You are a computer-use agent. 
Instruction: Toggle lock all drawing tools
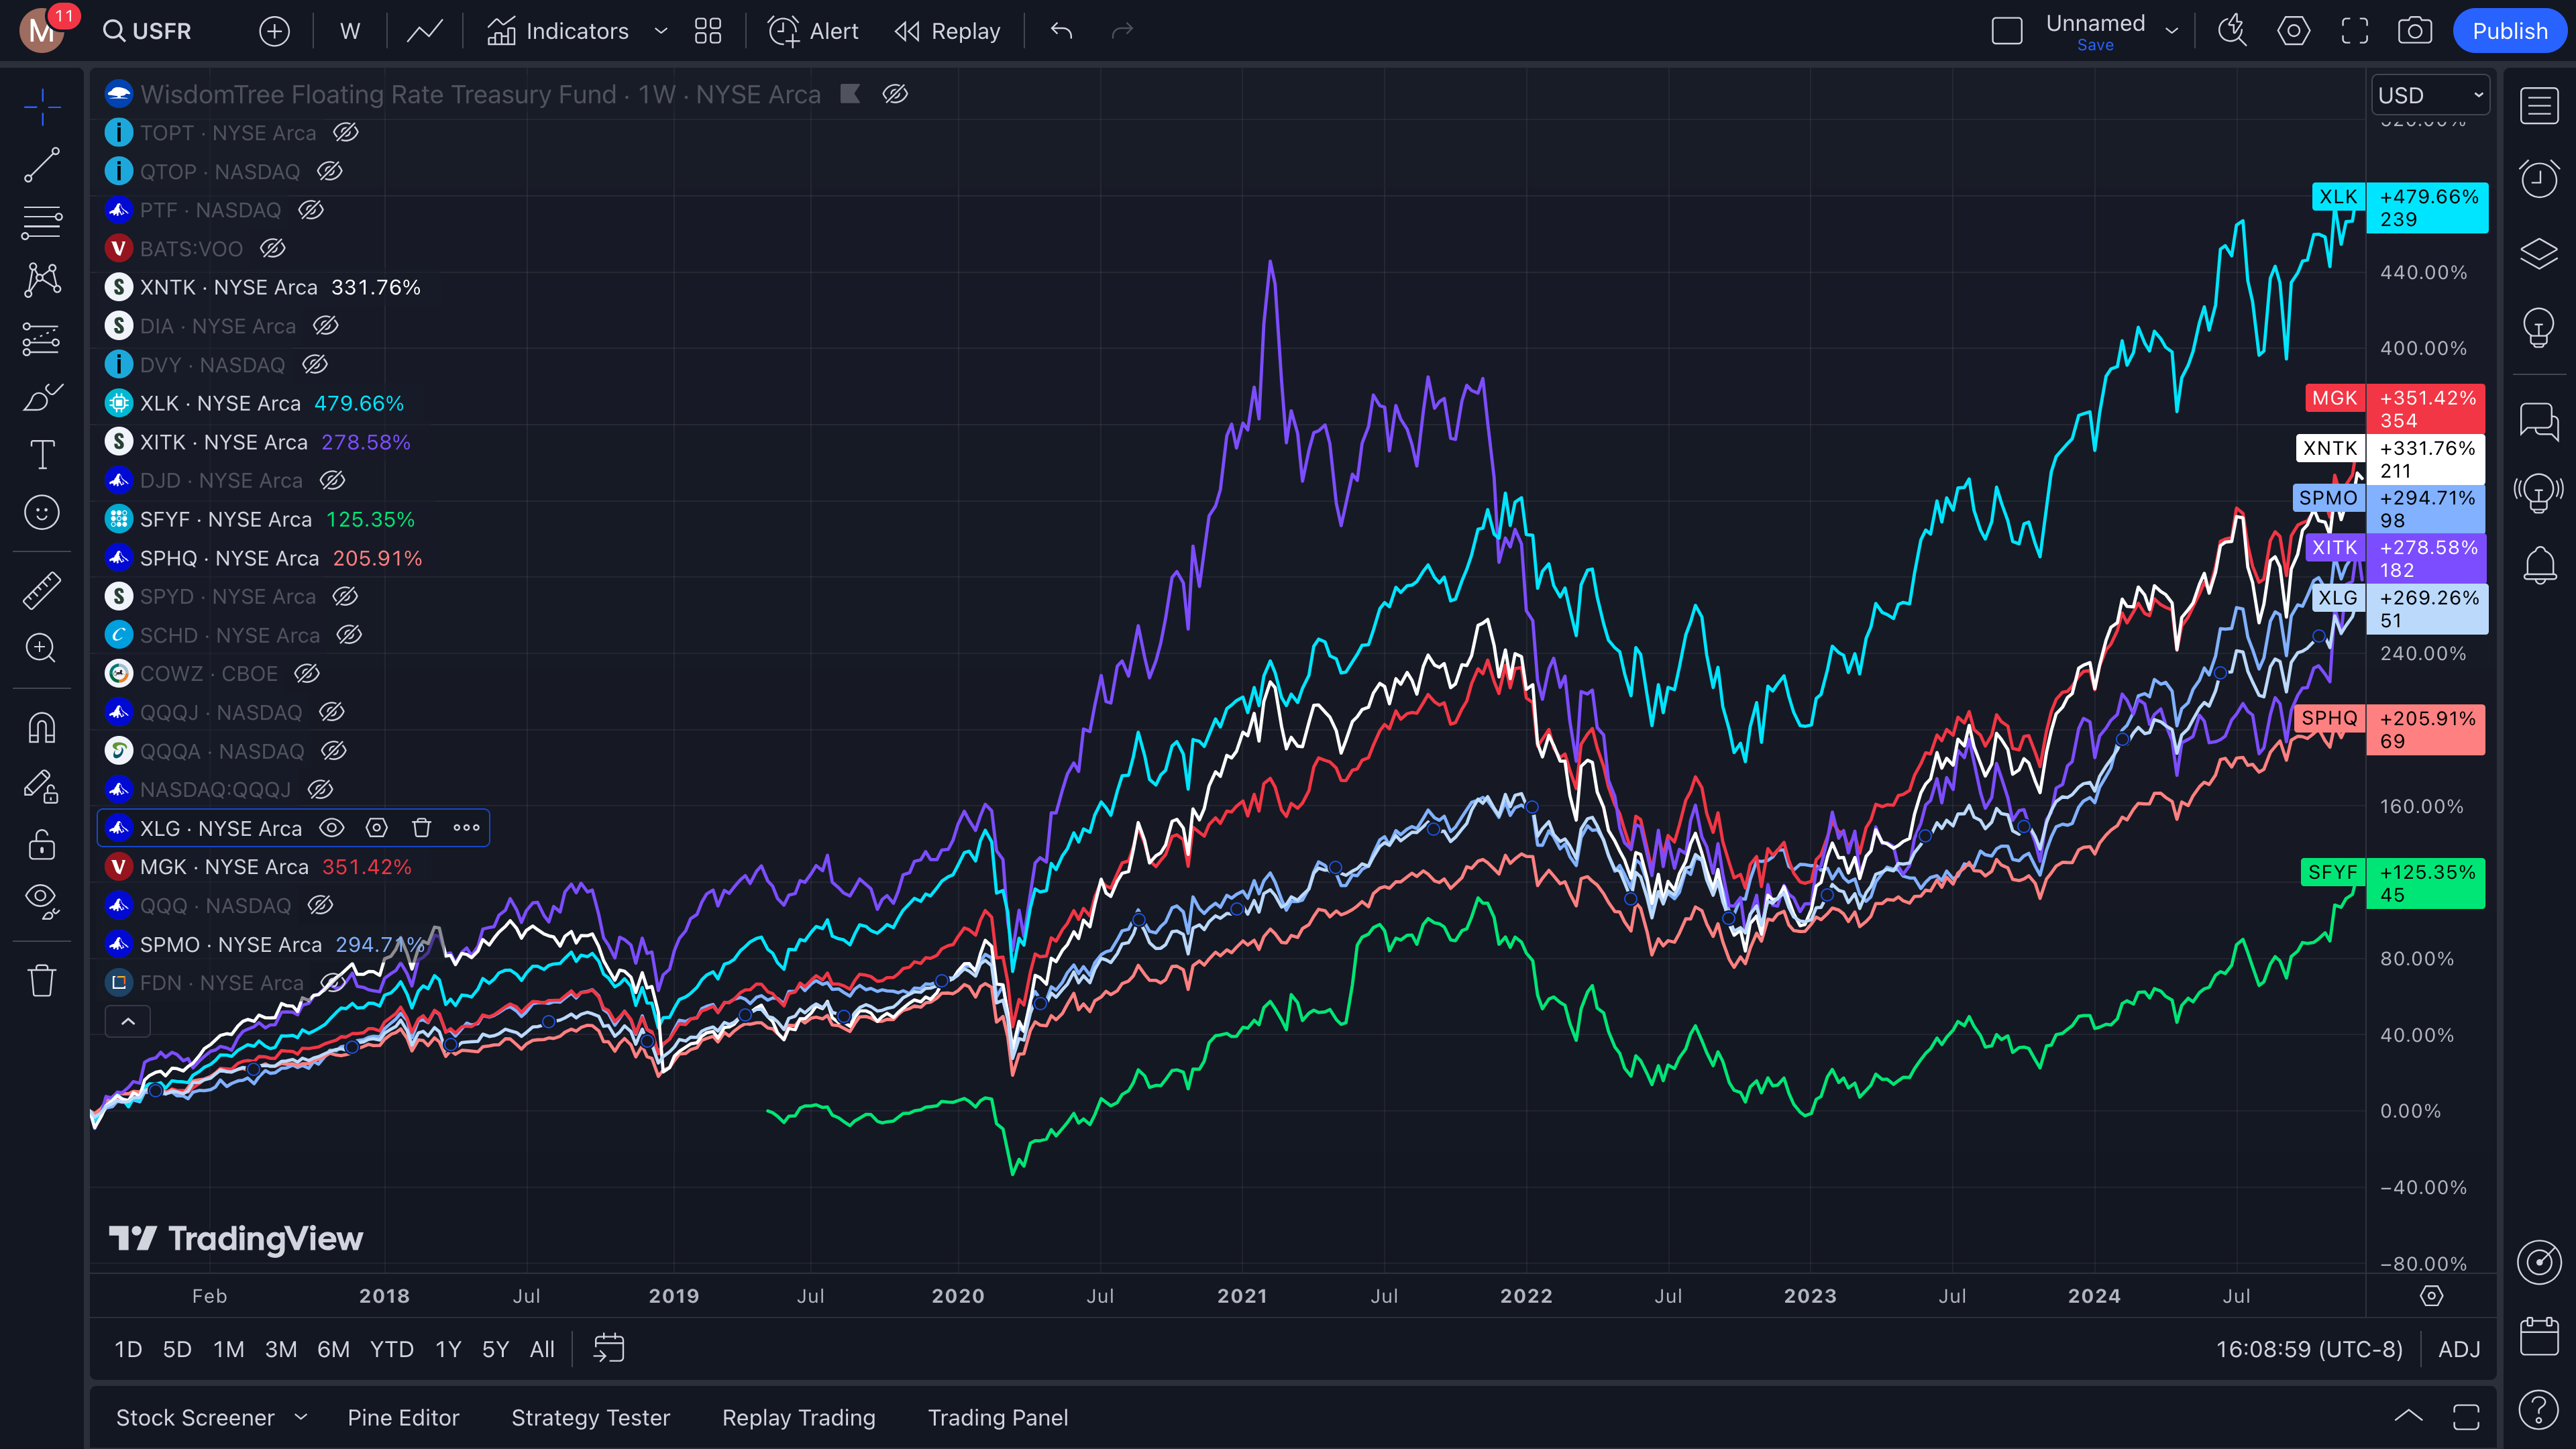[x=42, y=845]
